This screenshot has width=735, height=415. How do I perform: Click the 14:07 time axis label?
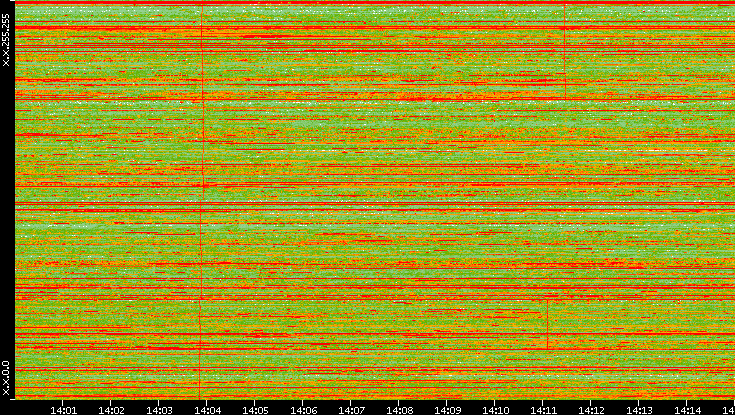pyautogui.click(x=351, y=410)
